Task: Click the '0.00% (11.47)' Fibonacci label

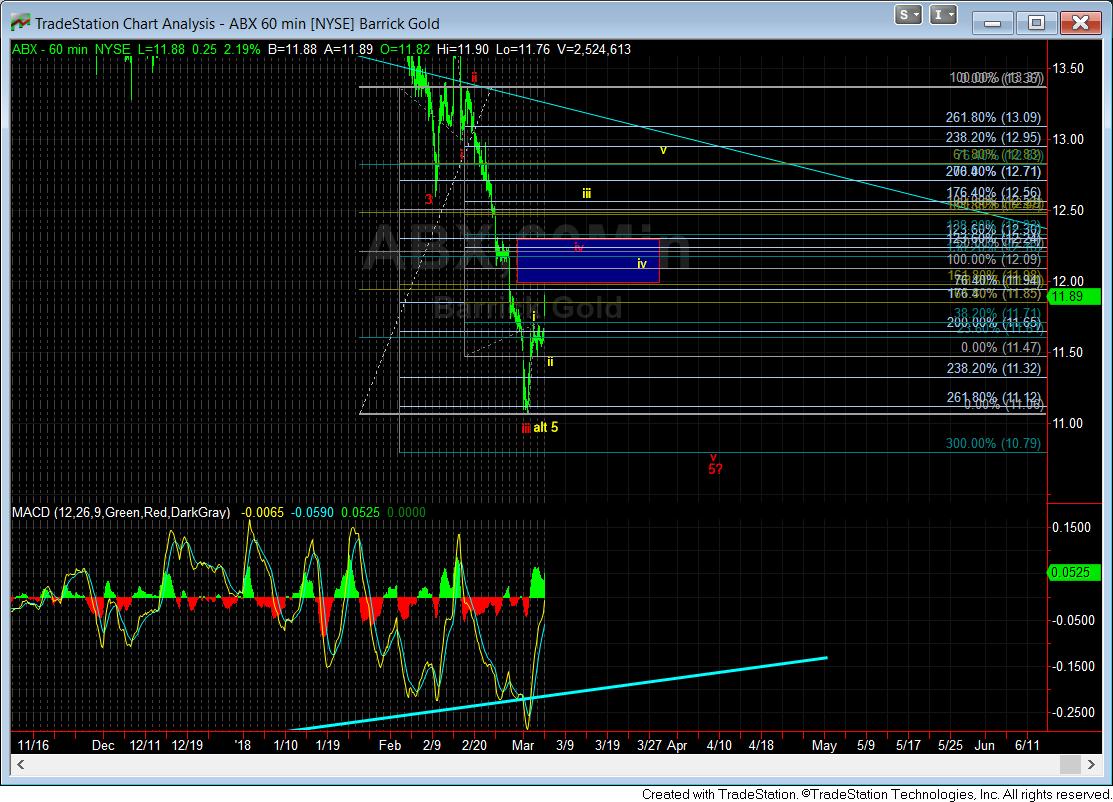Action: coord(1001,348)
